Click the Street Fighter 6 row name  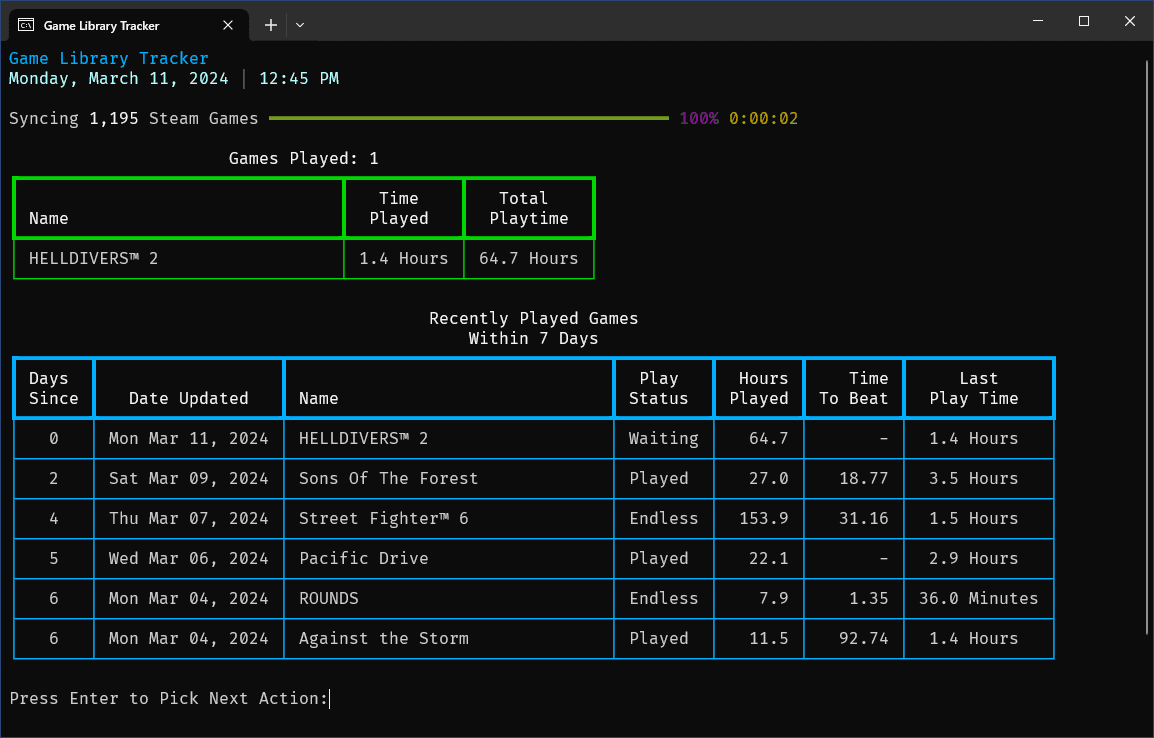pyautogui.click(x=383, y=518)
